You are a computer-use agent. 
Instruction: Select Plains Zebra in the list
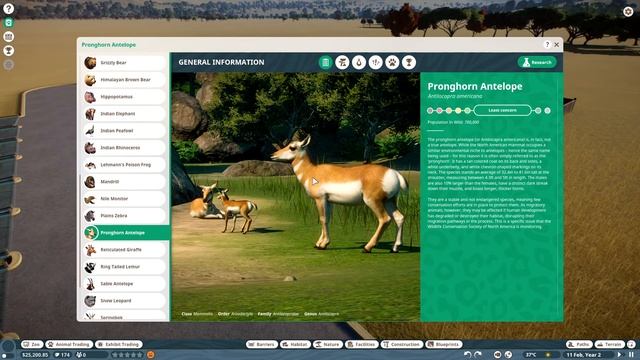coord(124,216)
